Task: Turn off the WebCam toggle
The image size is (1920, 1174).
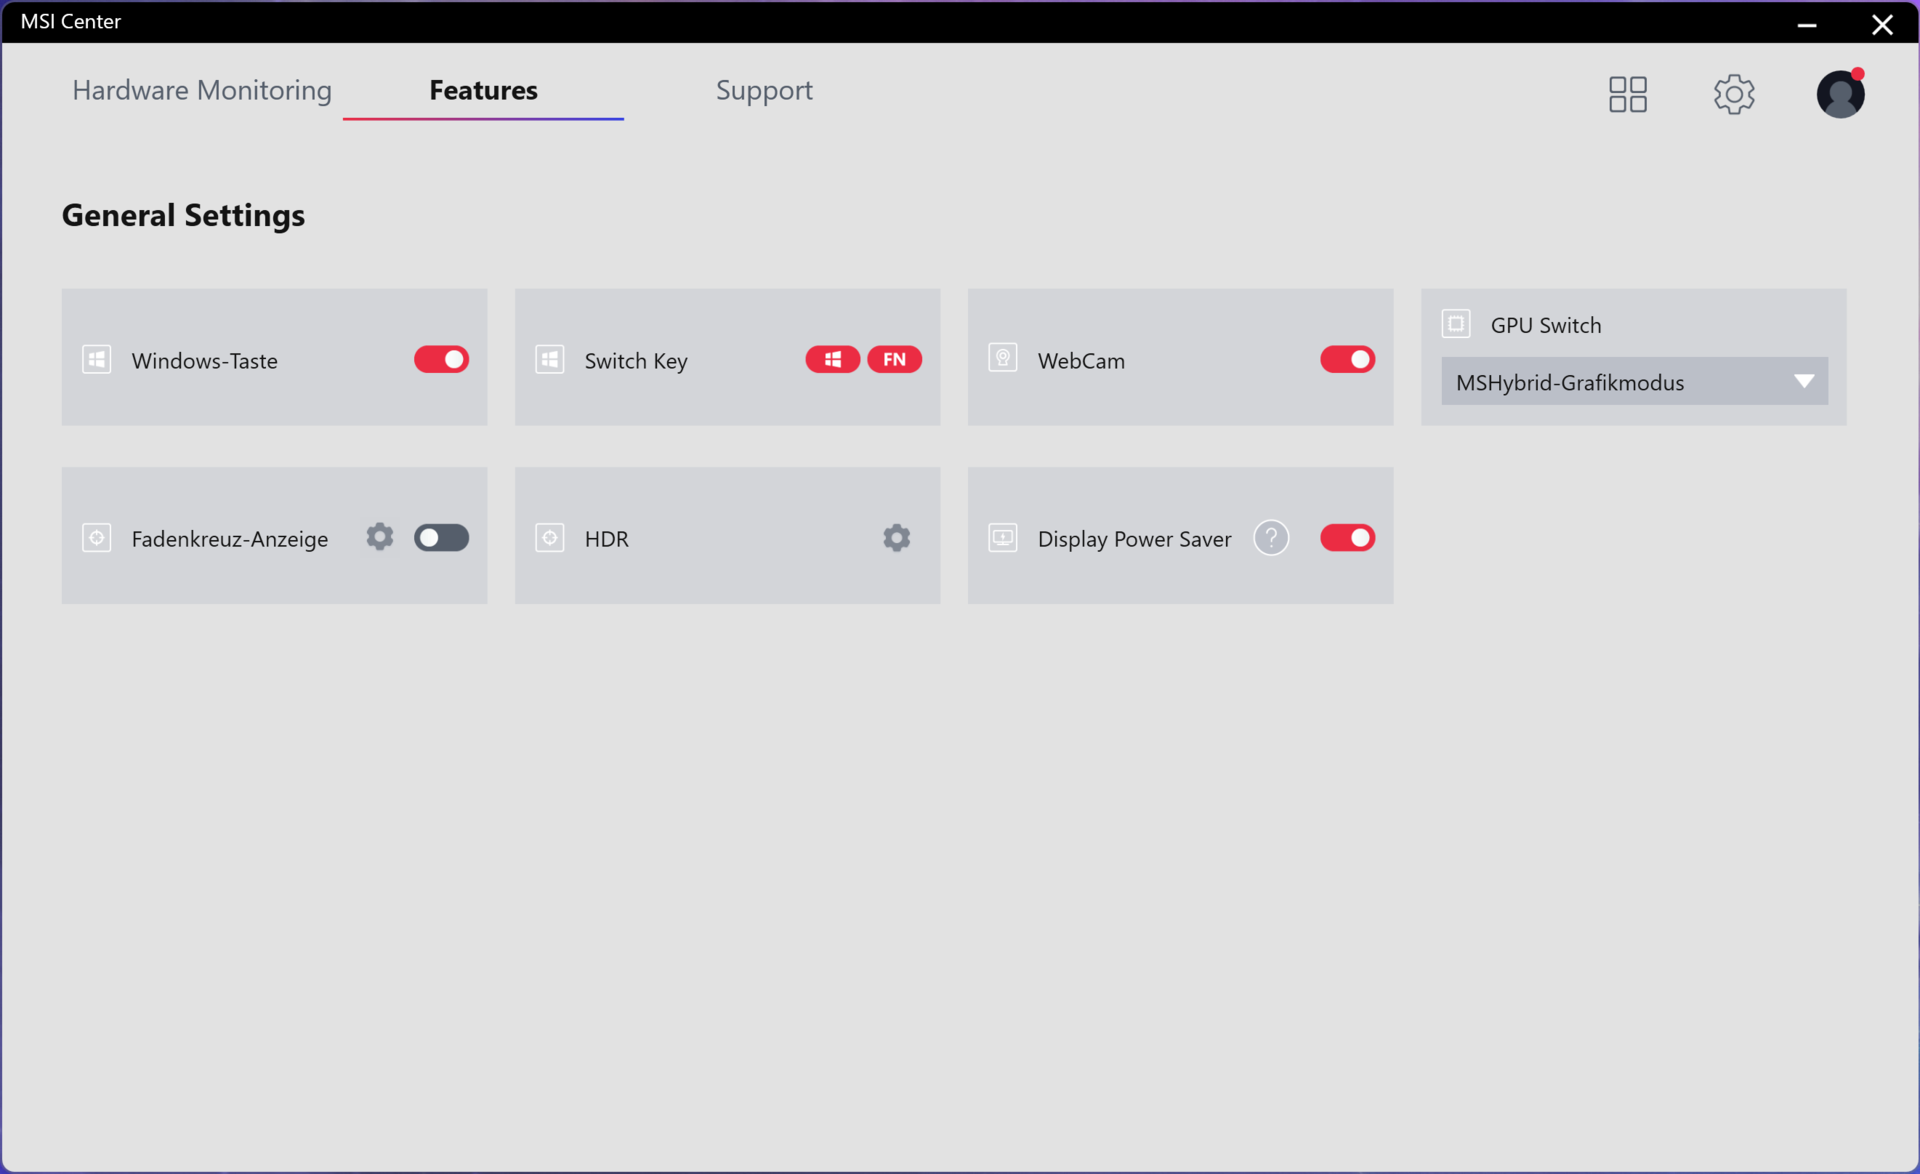Action: [x=1347, y=359]
